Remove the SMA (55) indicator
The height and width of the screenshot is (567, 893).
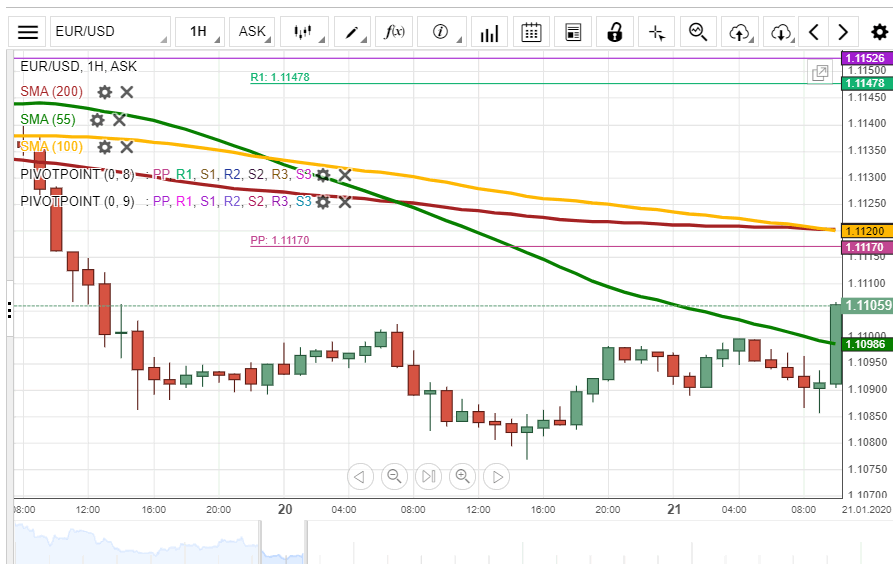pos(119,120)
